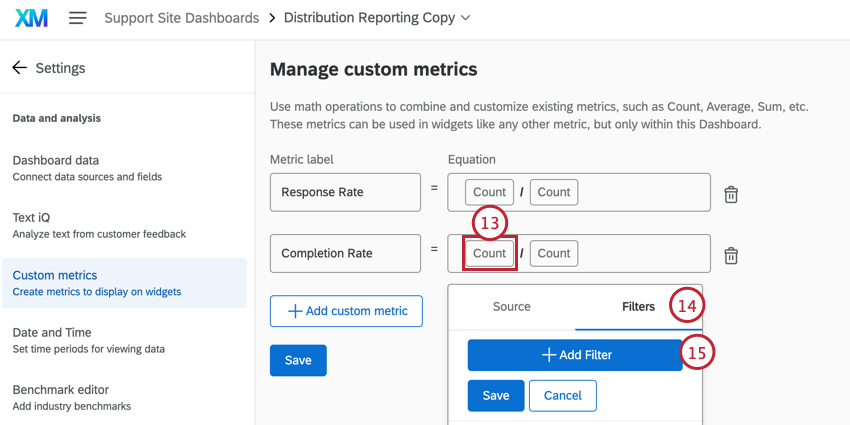Save the filter in the popup
Viewport: 850px width, 425px height.
coord(495,395)
